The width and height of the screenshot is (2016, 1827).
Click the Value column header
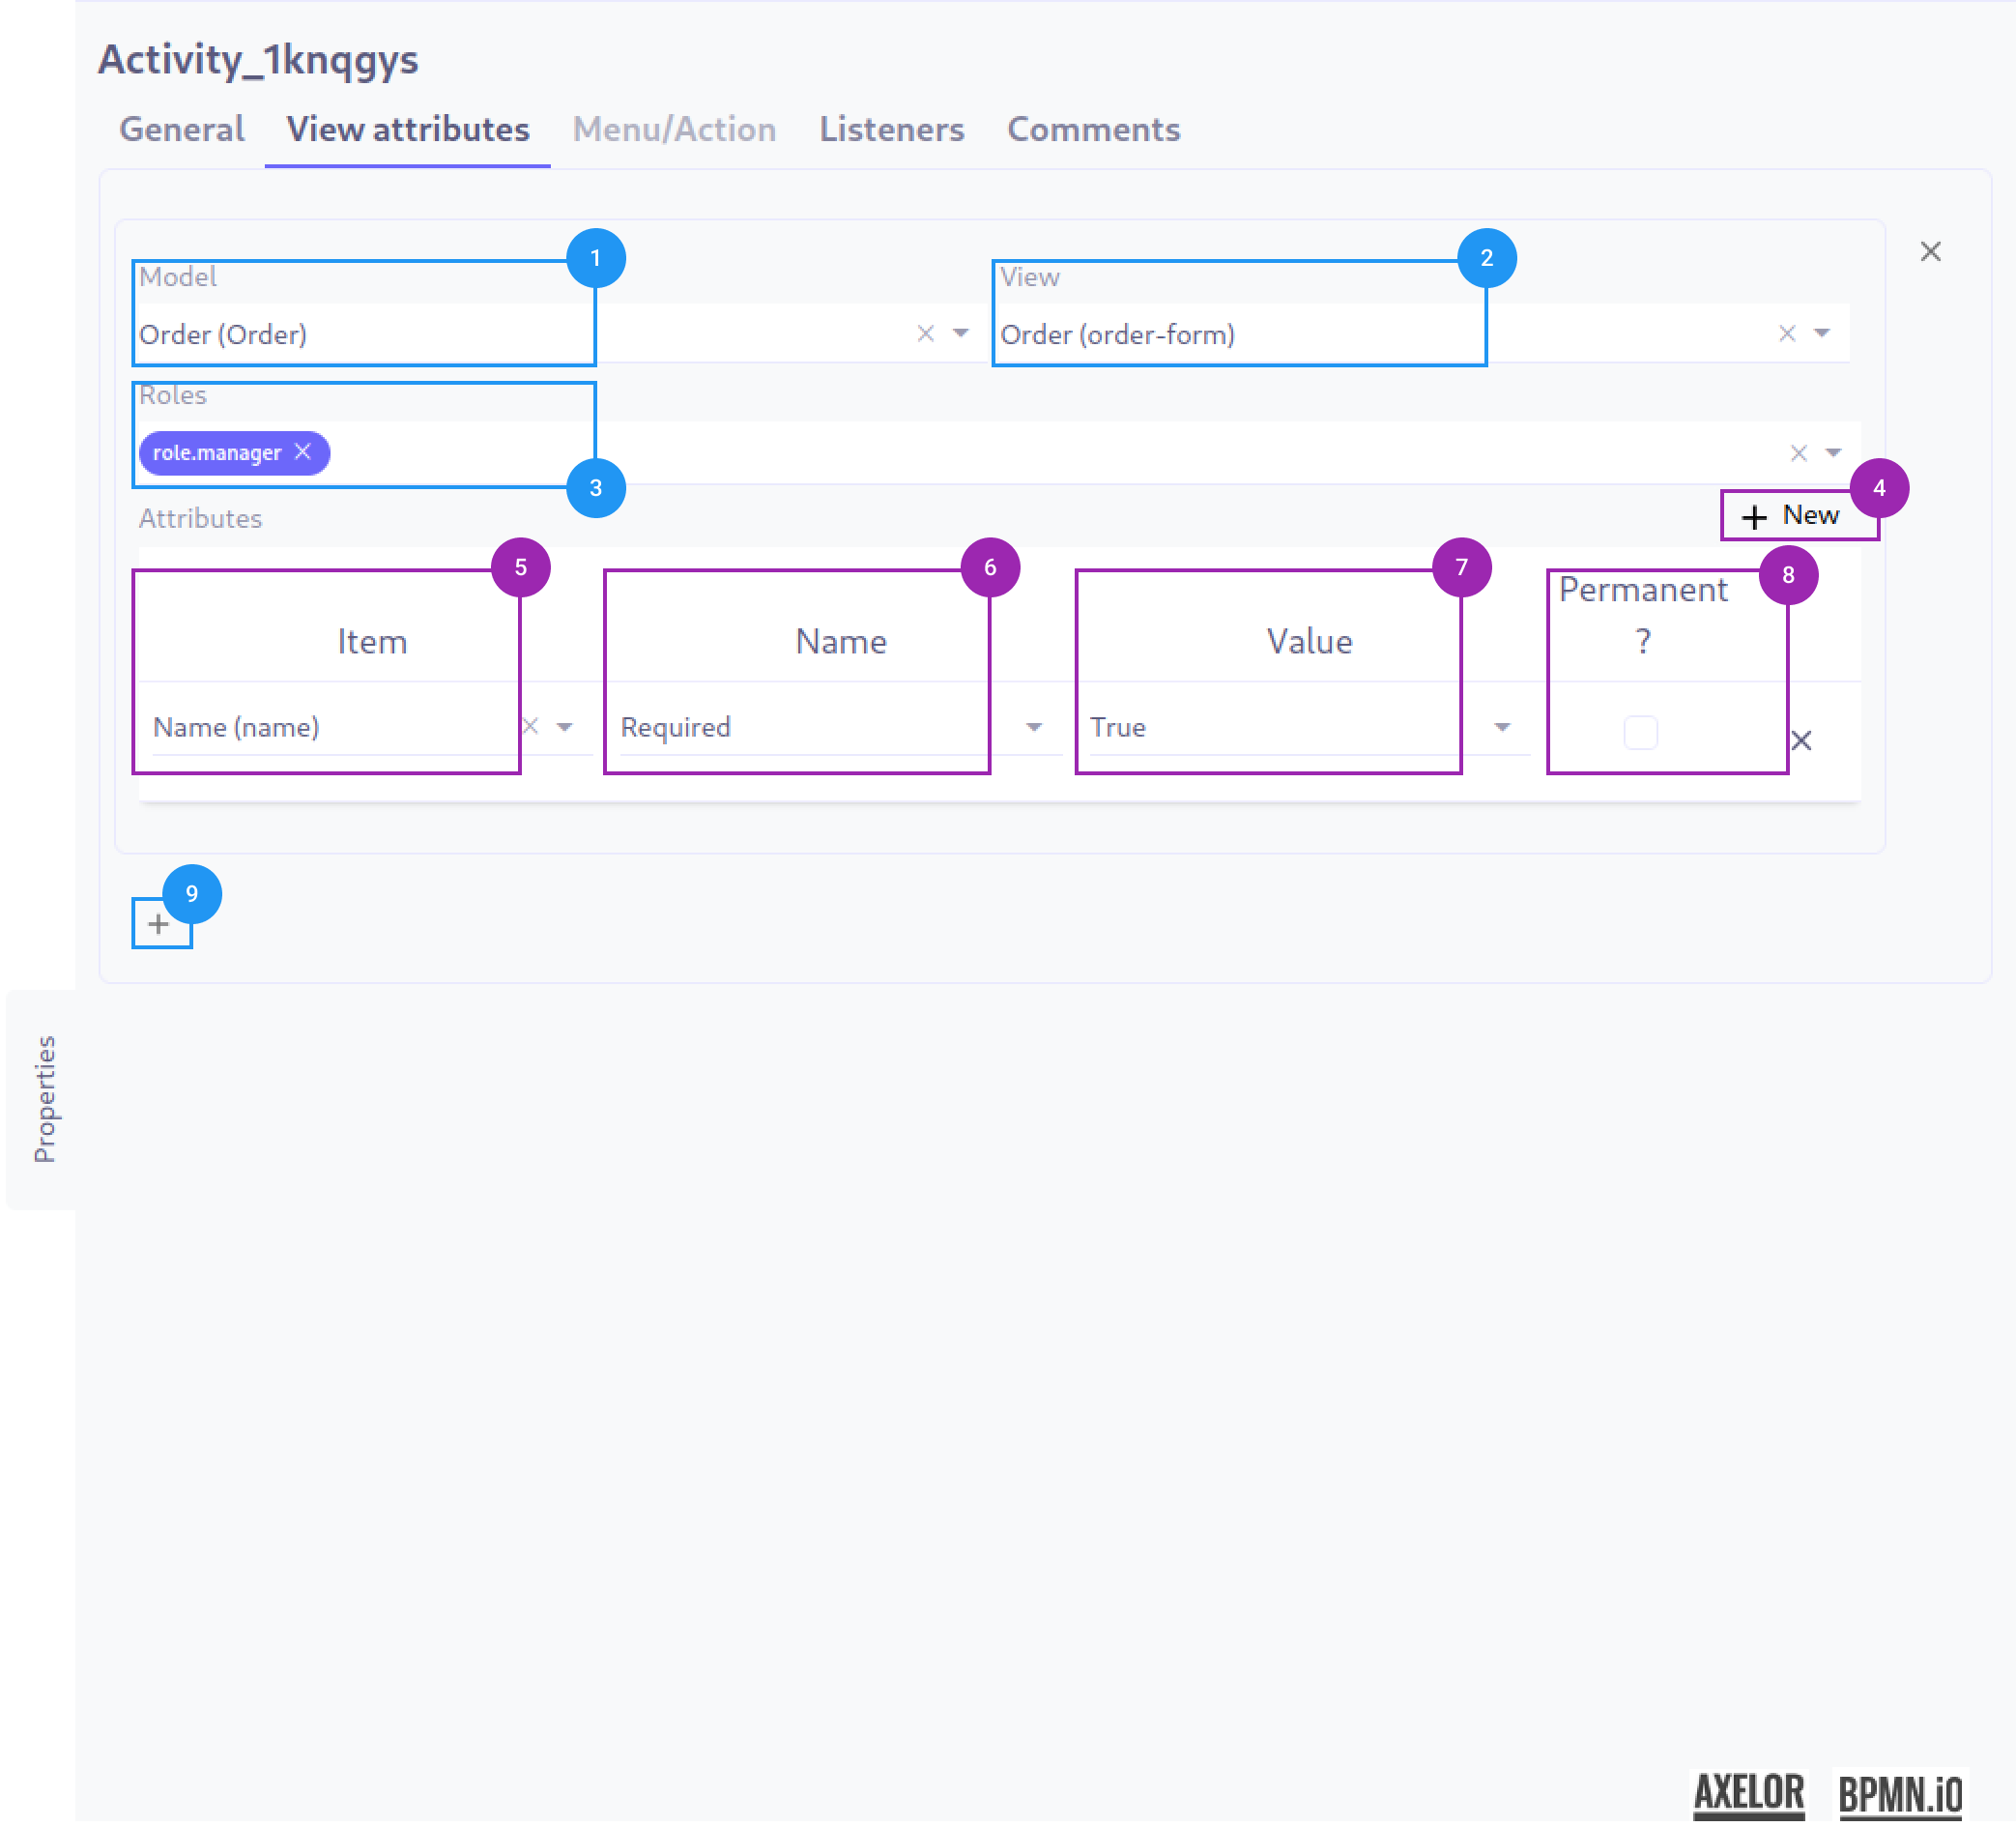pyautogui.click(x=1309, y=642)
